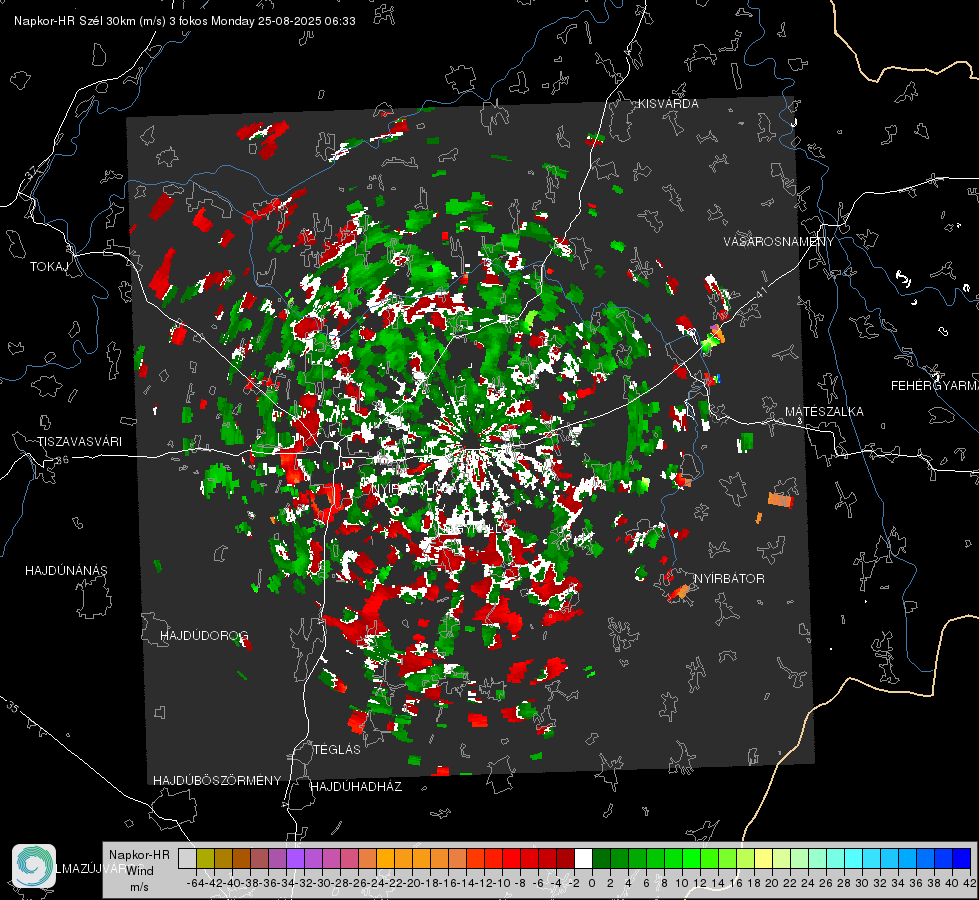Click the -64 tick label on the legend

click(195, 883)
